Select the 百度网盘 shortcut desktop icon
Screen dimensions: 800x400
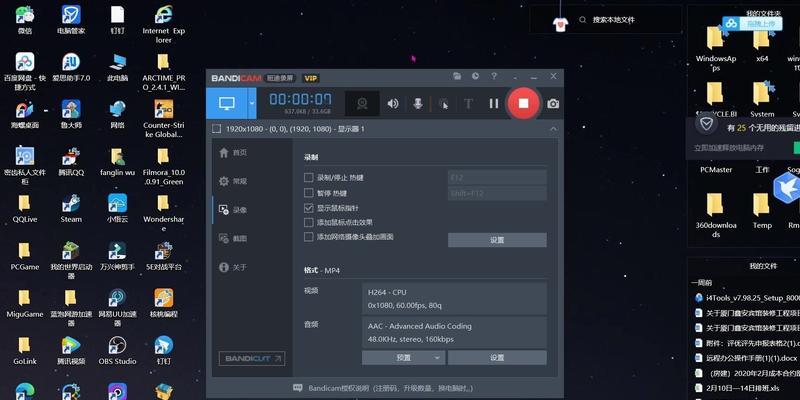24,71
